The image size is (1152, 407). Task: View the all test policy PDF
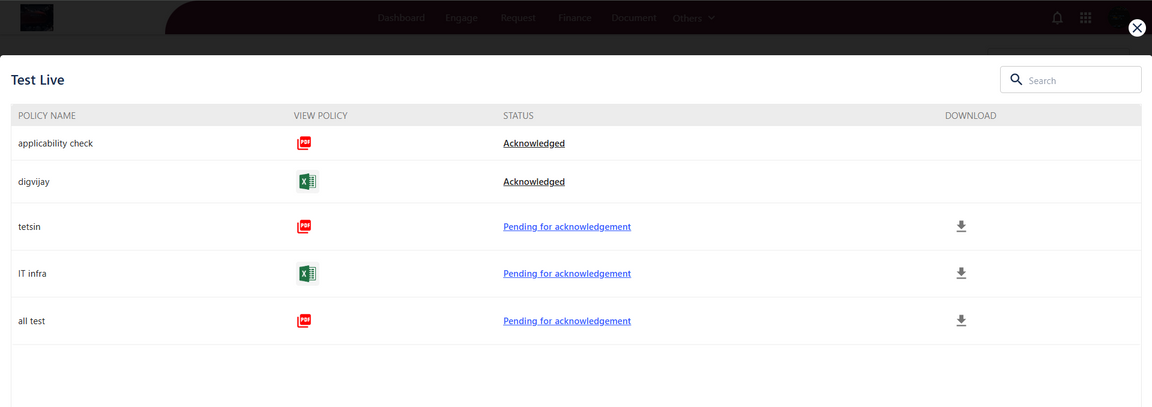[x=304, y=321]
